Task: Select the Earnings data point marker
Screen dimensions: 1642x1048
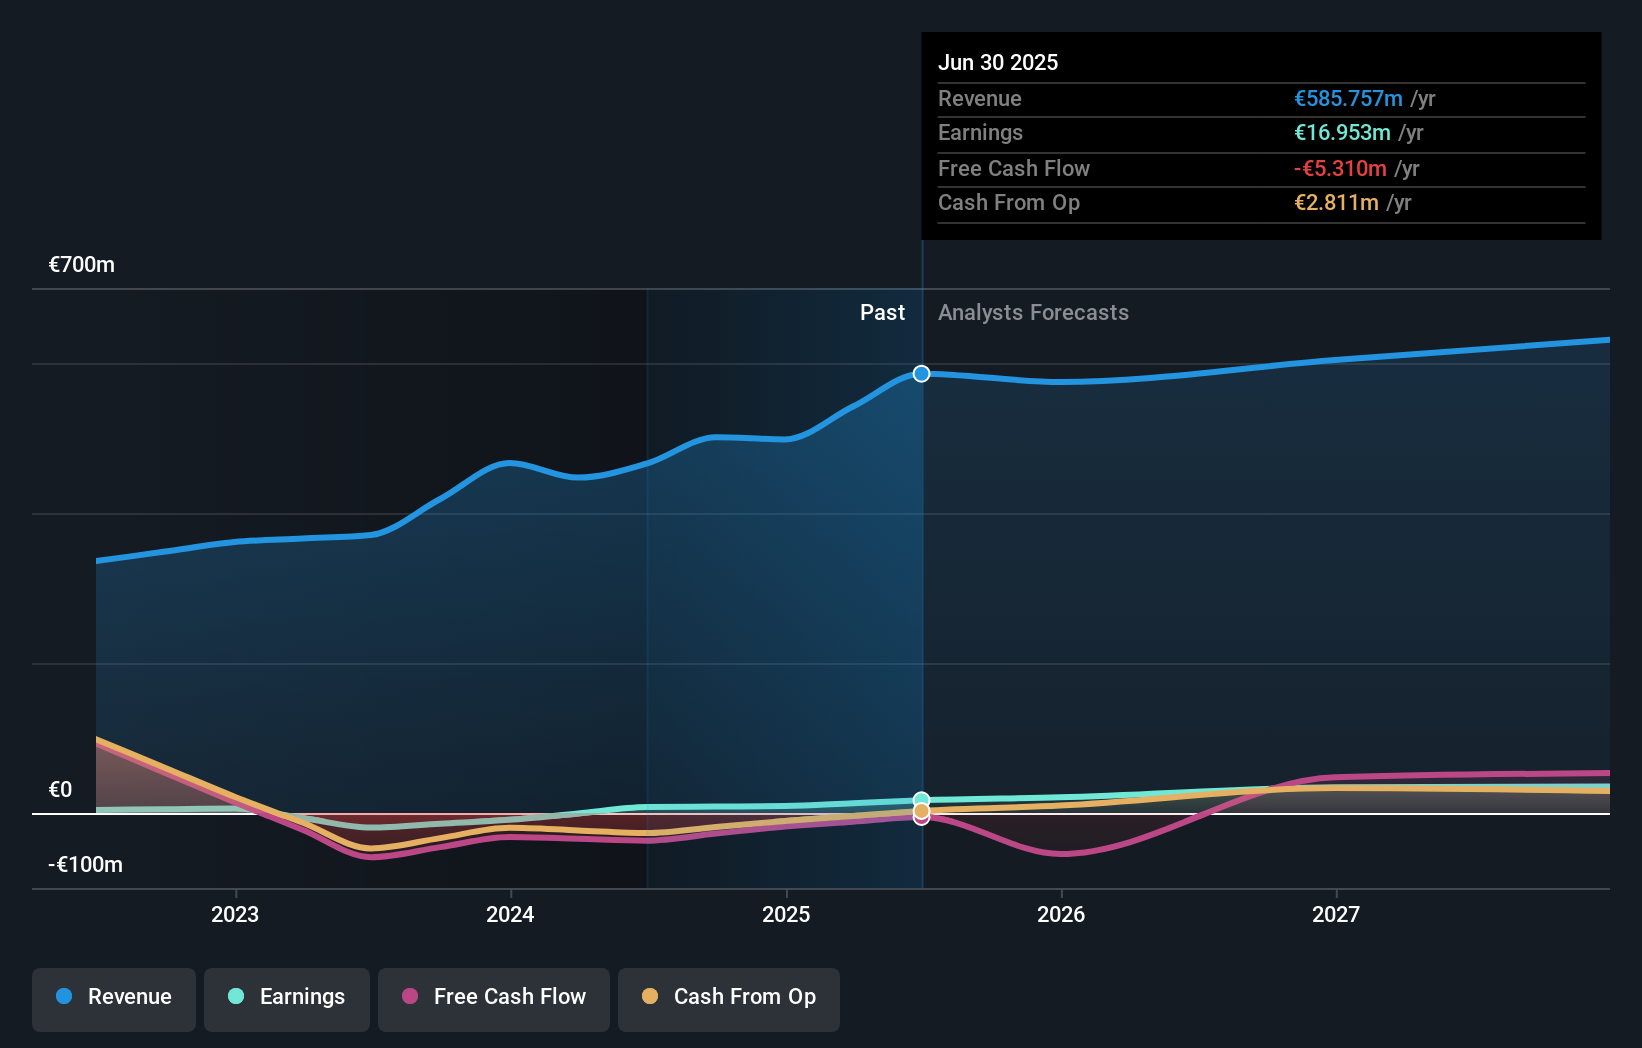Action: 922,799
